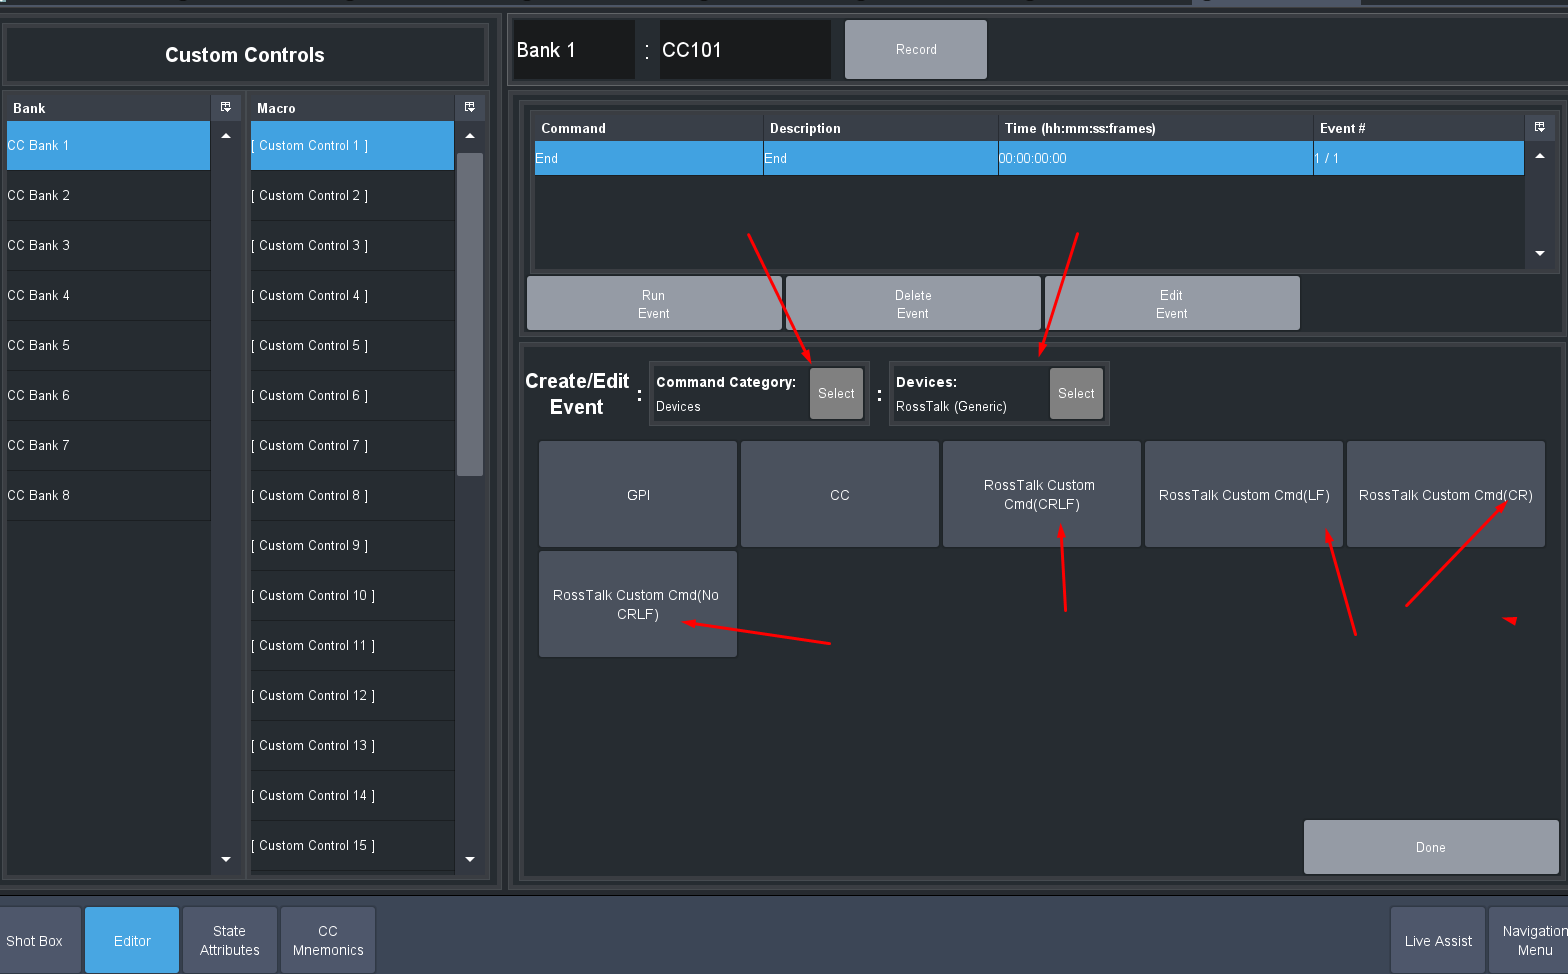Select the Custom Control 8 macro
This screenshot has width=1568, height=974.
tap(352, 496)
